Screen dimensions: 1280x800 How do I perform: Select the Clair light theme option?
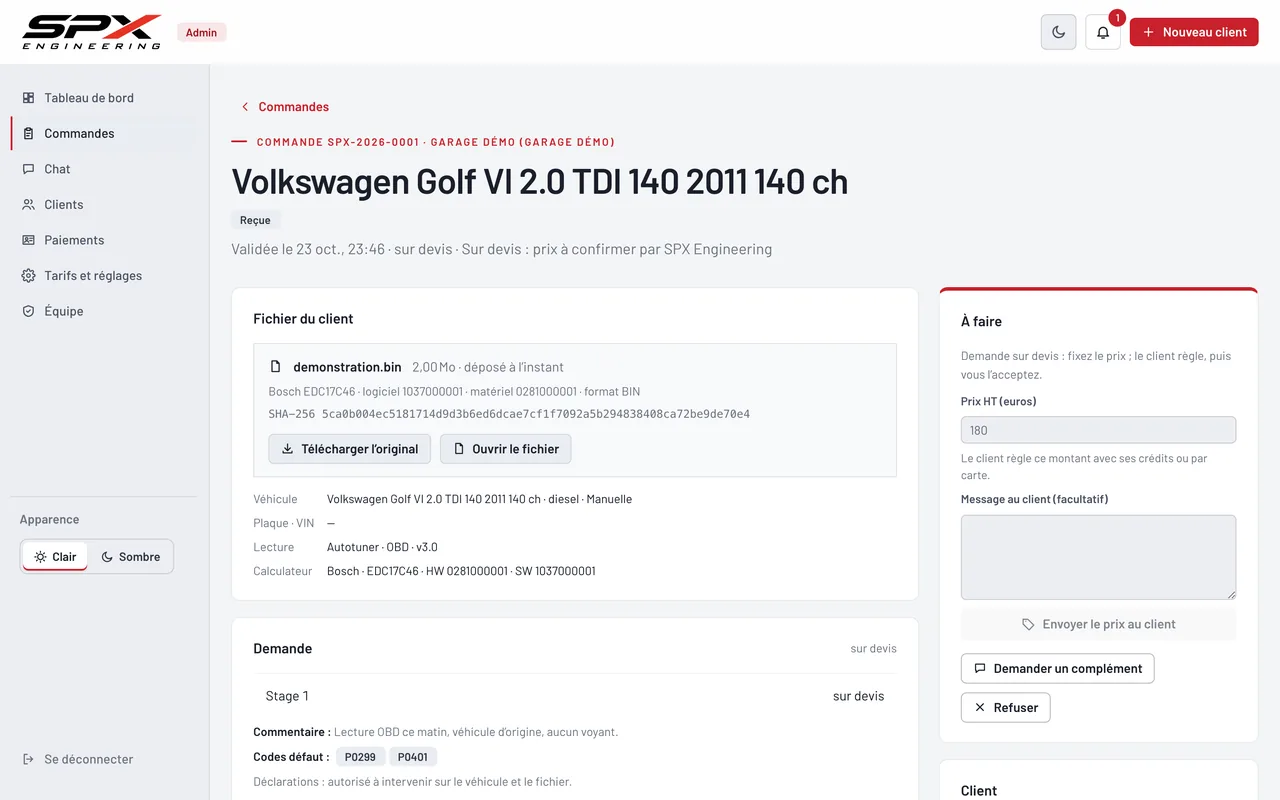[55, 557]
